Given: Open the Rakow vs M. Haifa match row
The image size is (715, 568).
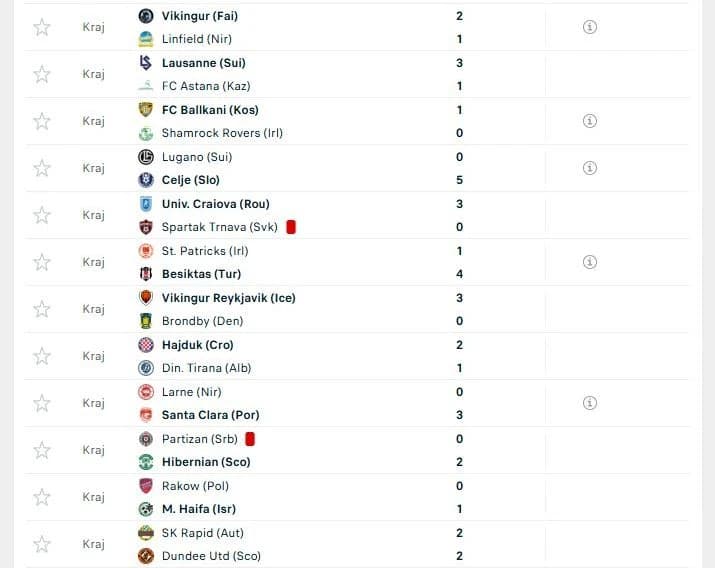Looking at the screenshot, I should pyautogui.click(x=357, y=497).
